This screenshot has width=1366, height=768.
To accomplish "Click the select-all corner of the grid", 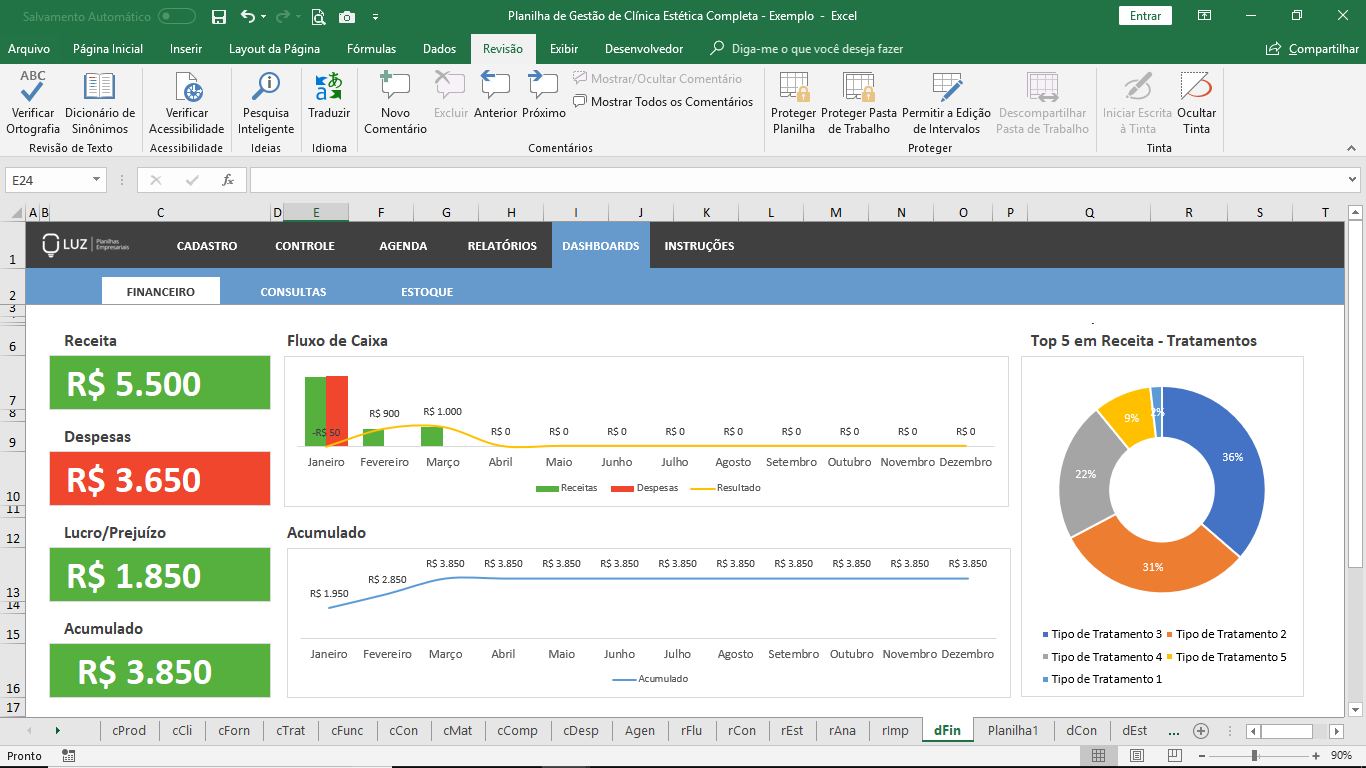I will point(13,212).
